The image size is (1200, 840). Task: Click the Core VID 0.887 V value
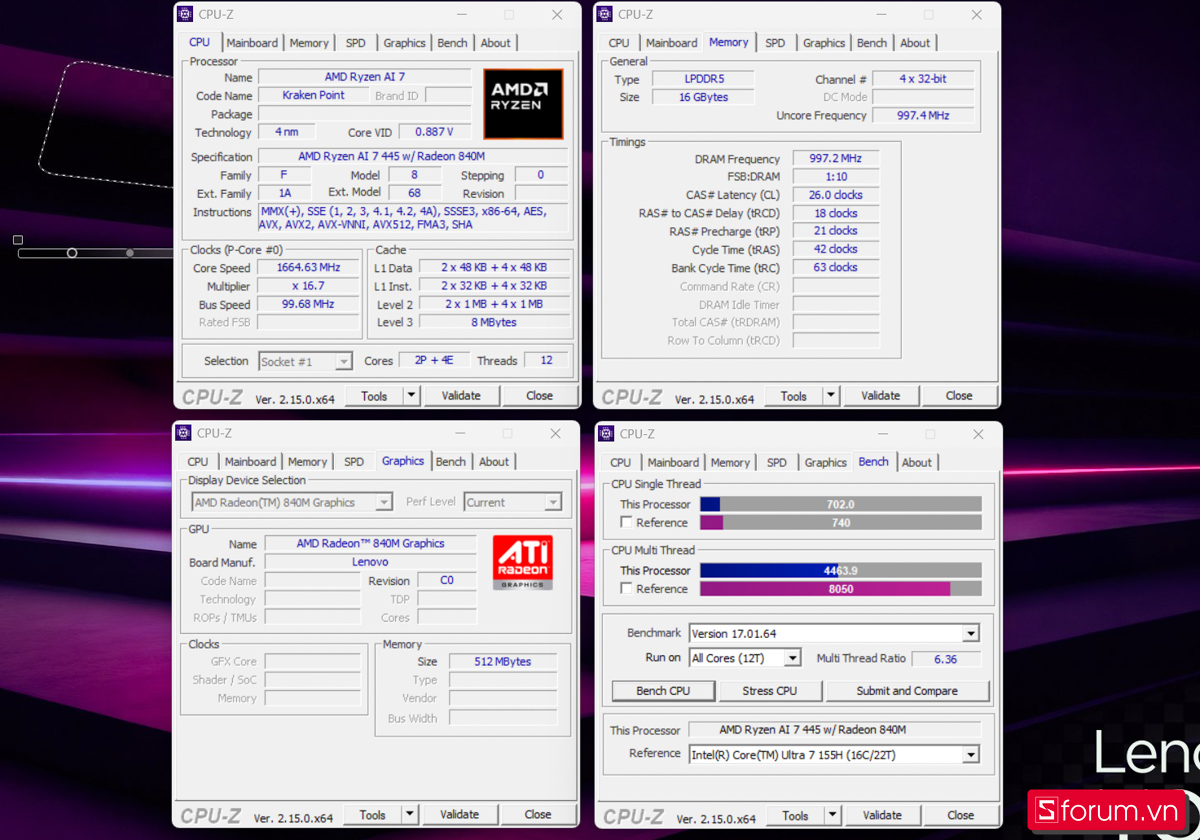434,132
